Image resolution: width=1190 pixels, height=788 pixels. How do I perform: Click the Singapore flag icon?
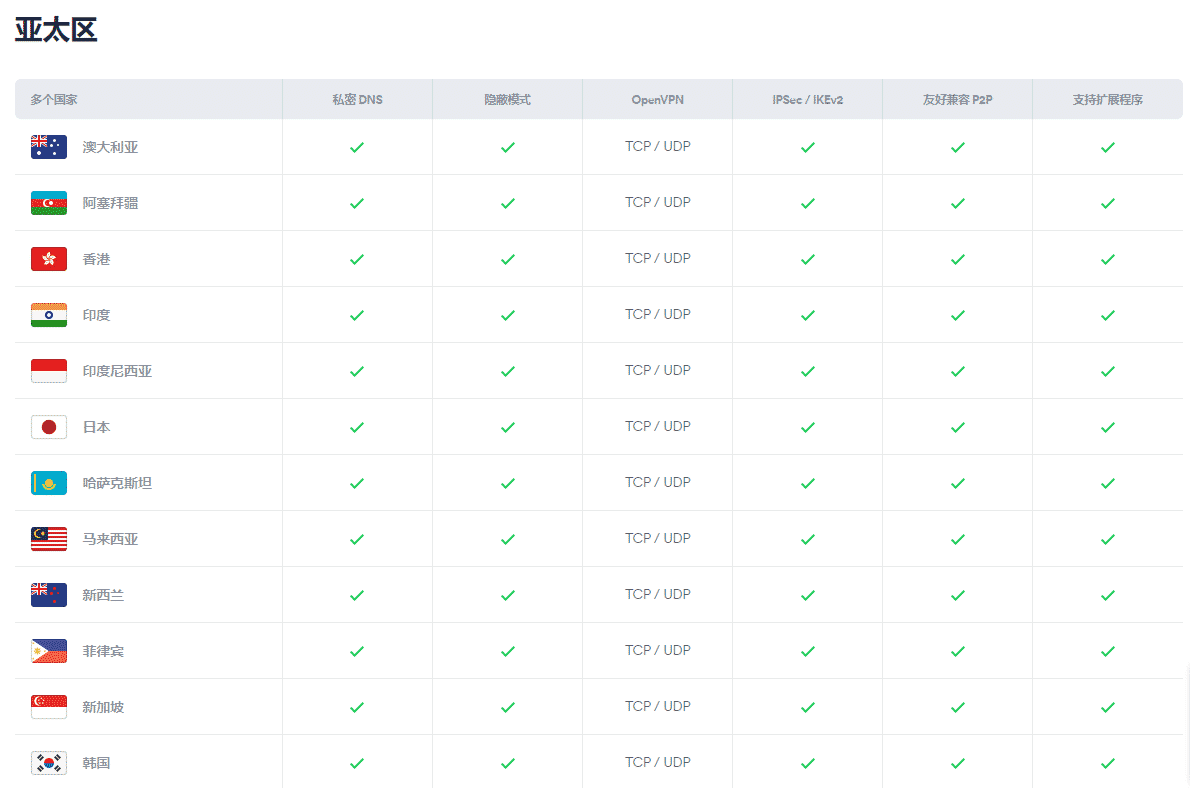pos(49,707)
